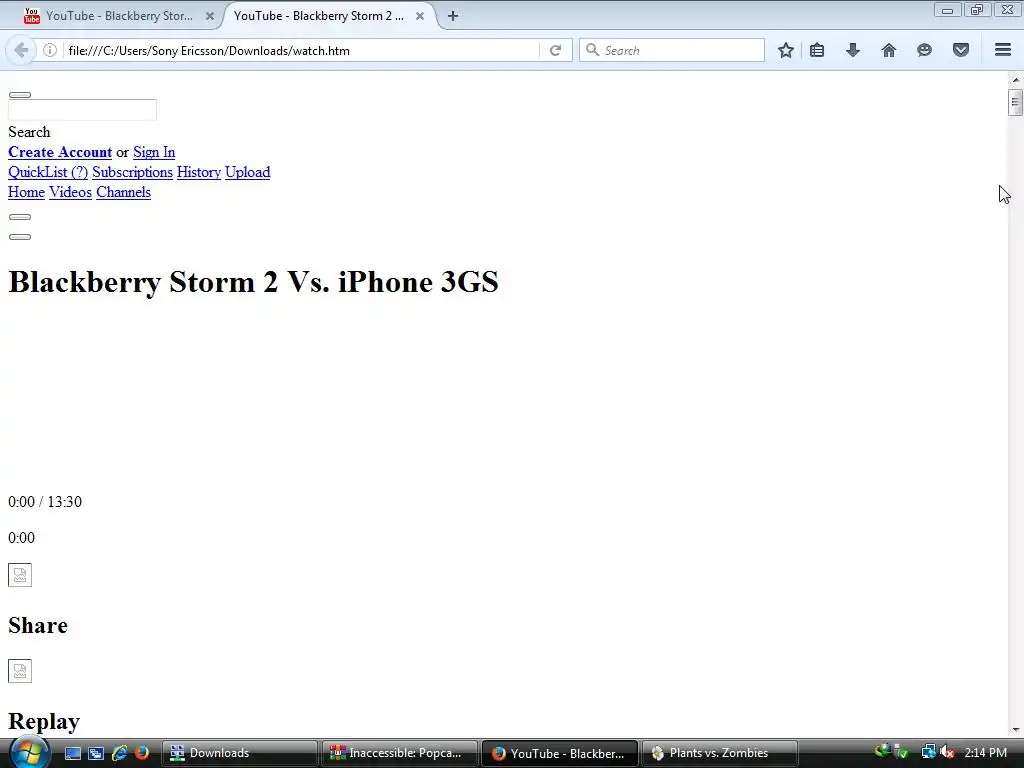Close the first YouTube tab

[210, 16]
